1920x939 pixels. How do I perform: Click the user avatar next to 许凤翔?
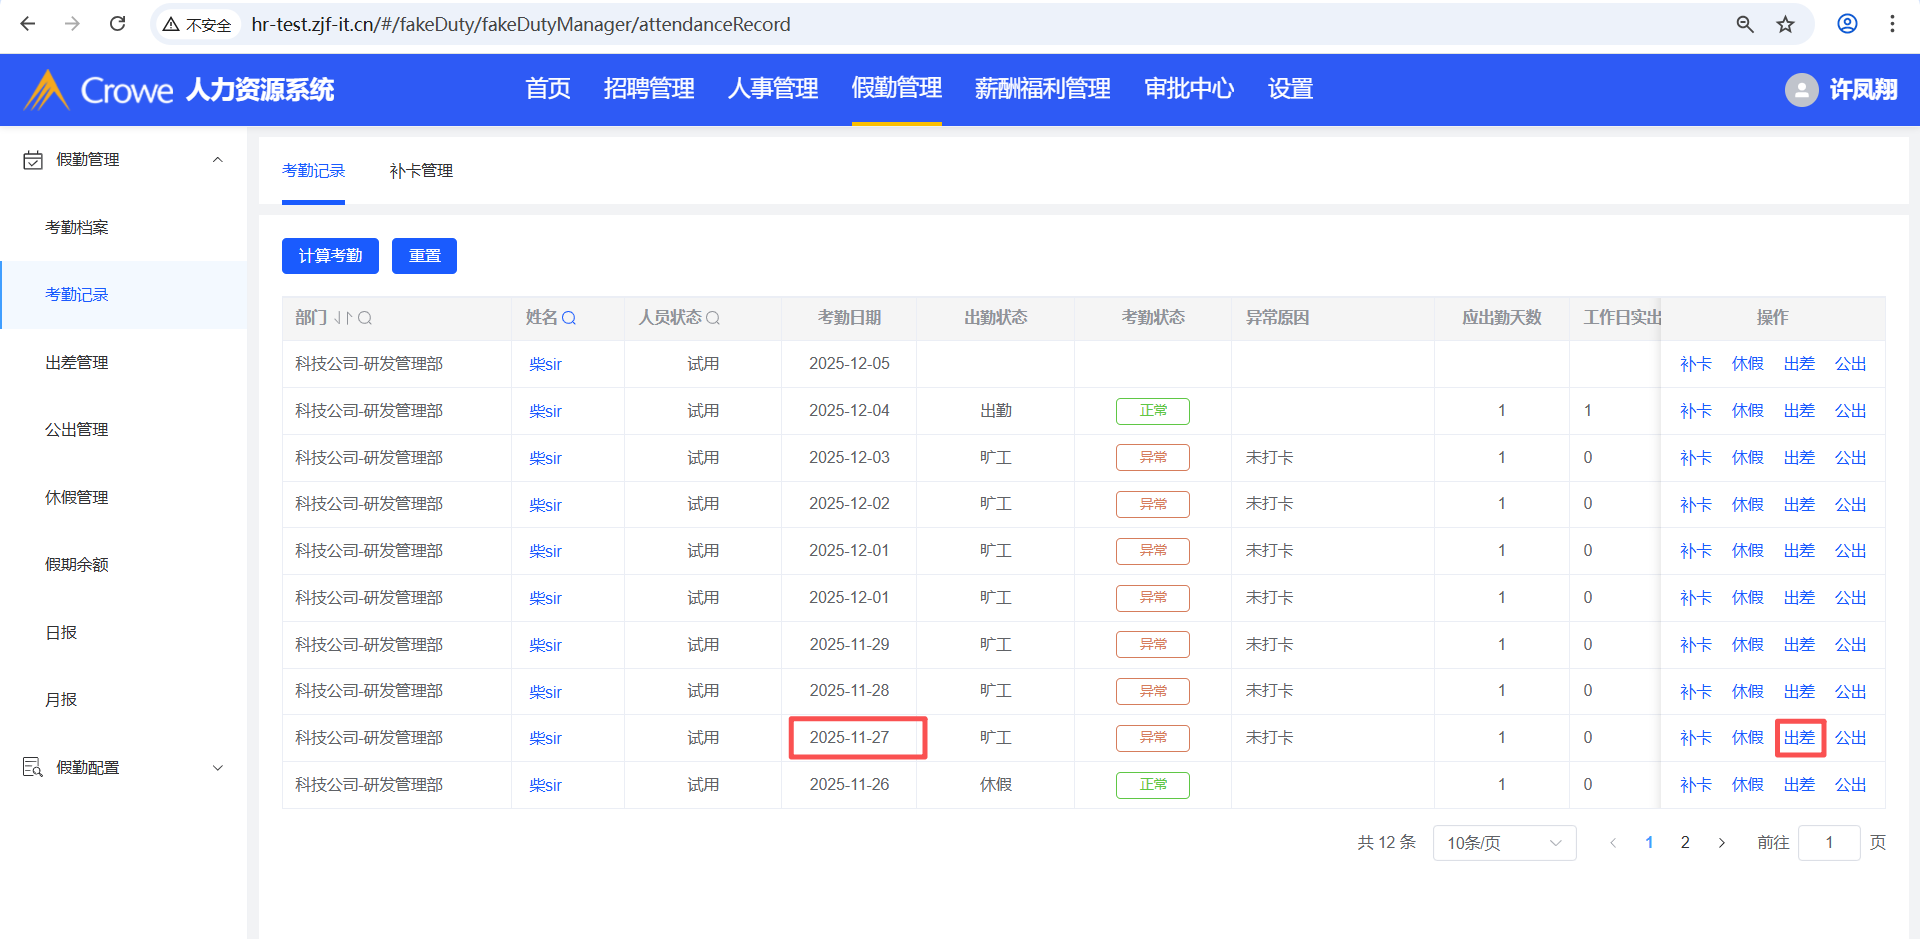click(1801, 90)
